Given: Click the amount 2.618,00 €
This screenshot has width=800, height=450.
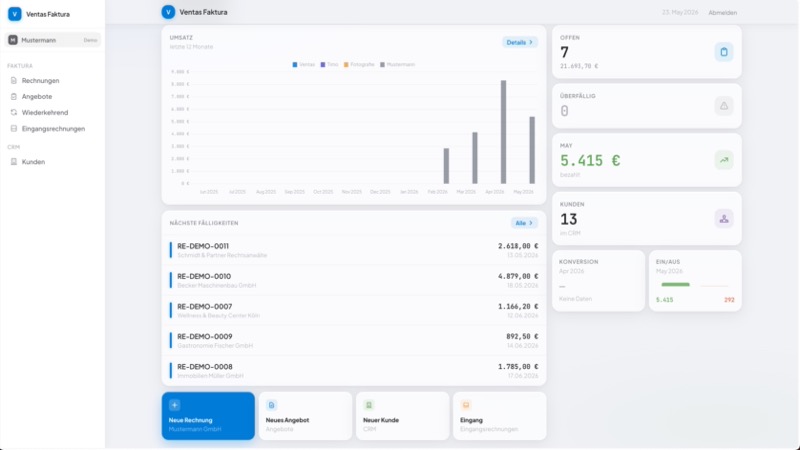Looking at the screenshot, I should tap(518, 246).
